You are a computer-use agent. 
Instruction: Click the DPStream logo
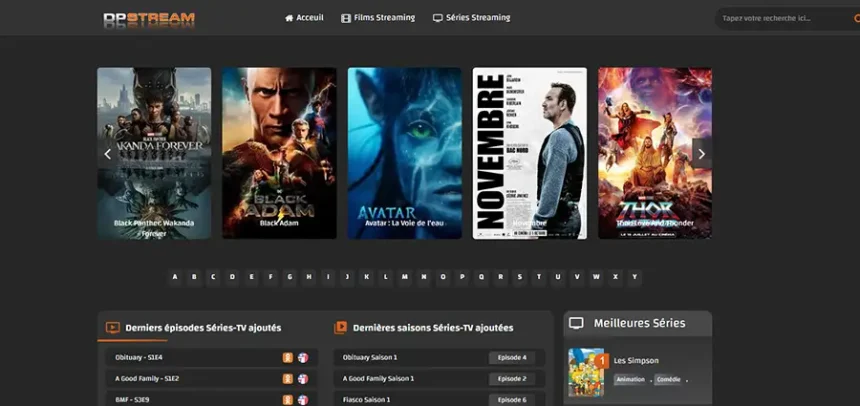149,20
